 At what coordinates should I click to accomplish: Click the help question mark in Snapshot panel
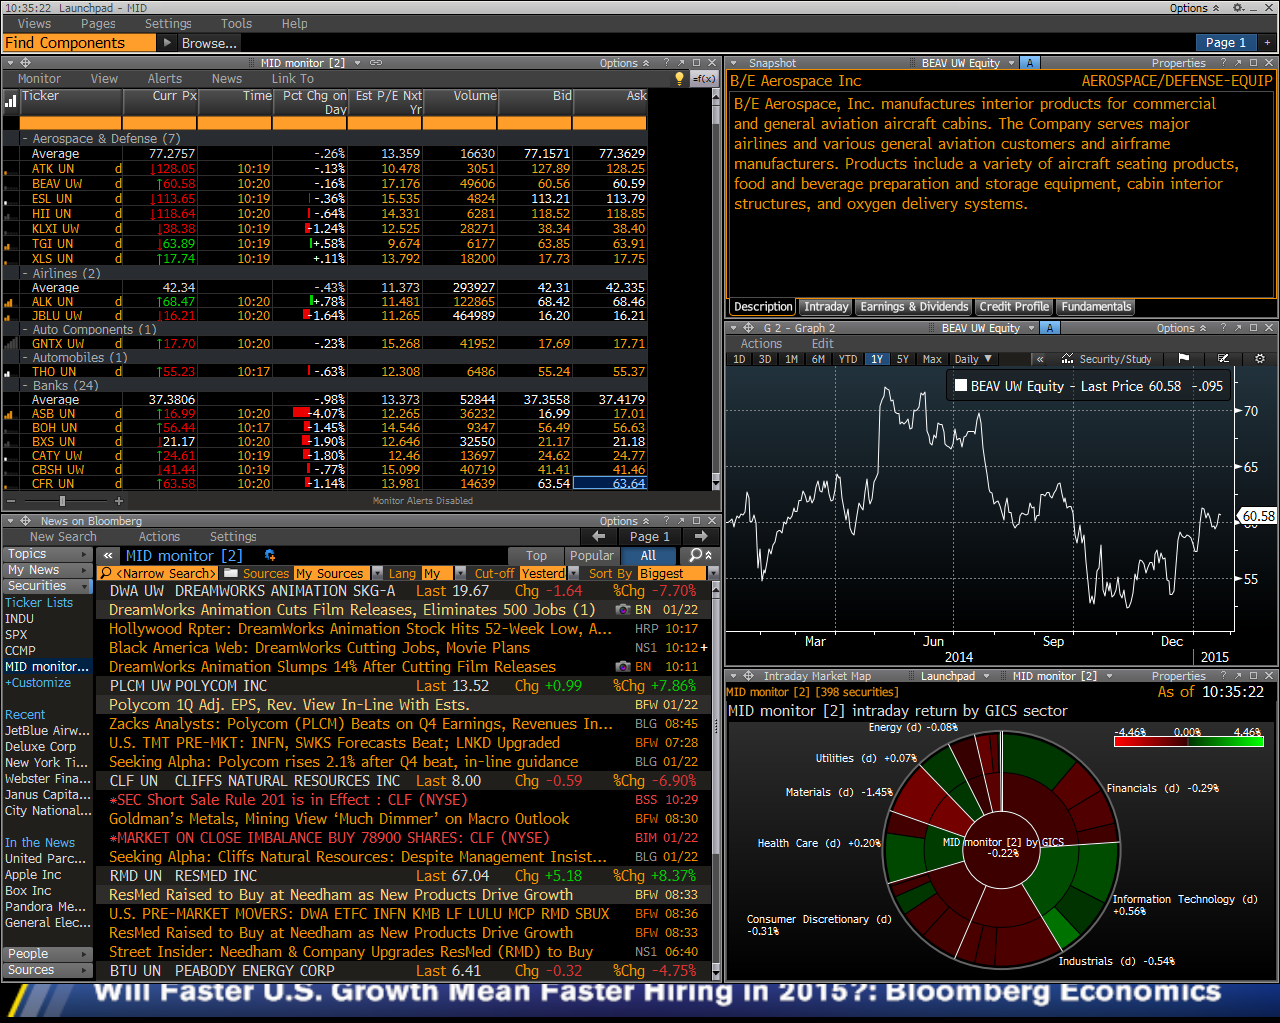(x=1223, y=63)
